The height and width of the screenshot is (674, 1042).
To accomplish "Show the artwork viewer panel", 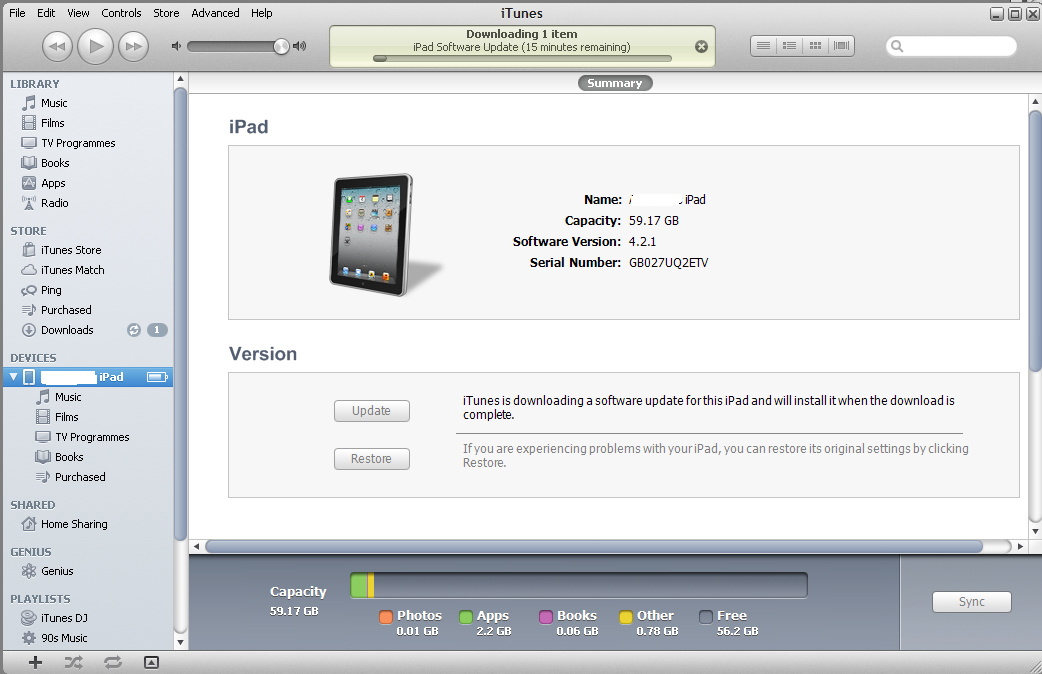I will click(x=152, y=662).
